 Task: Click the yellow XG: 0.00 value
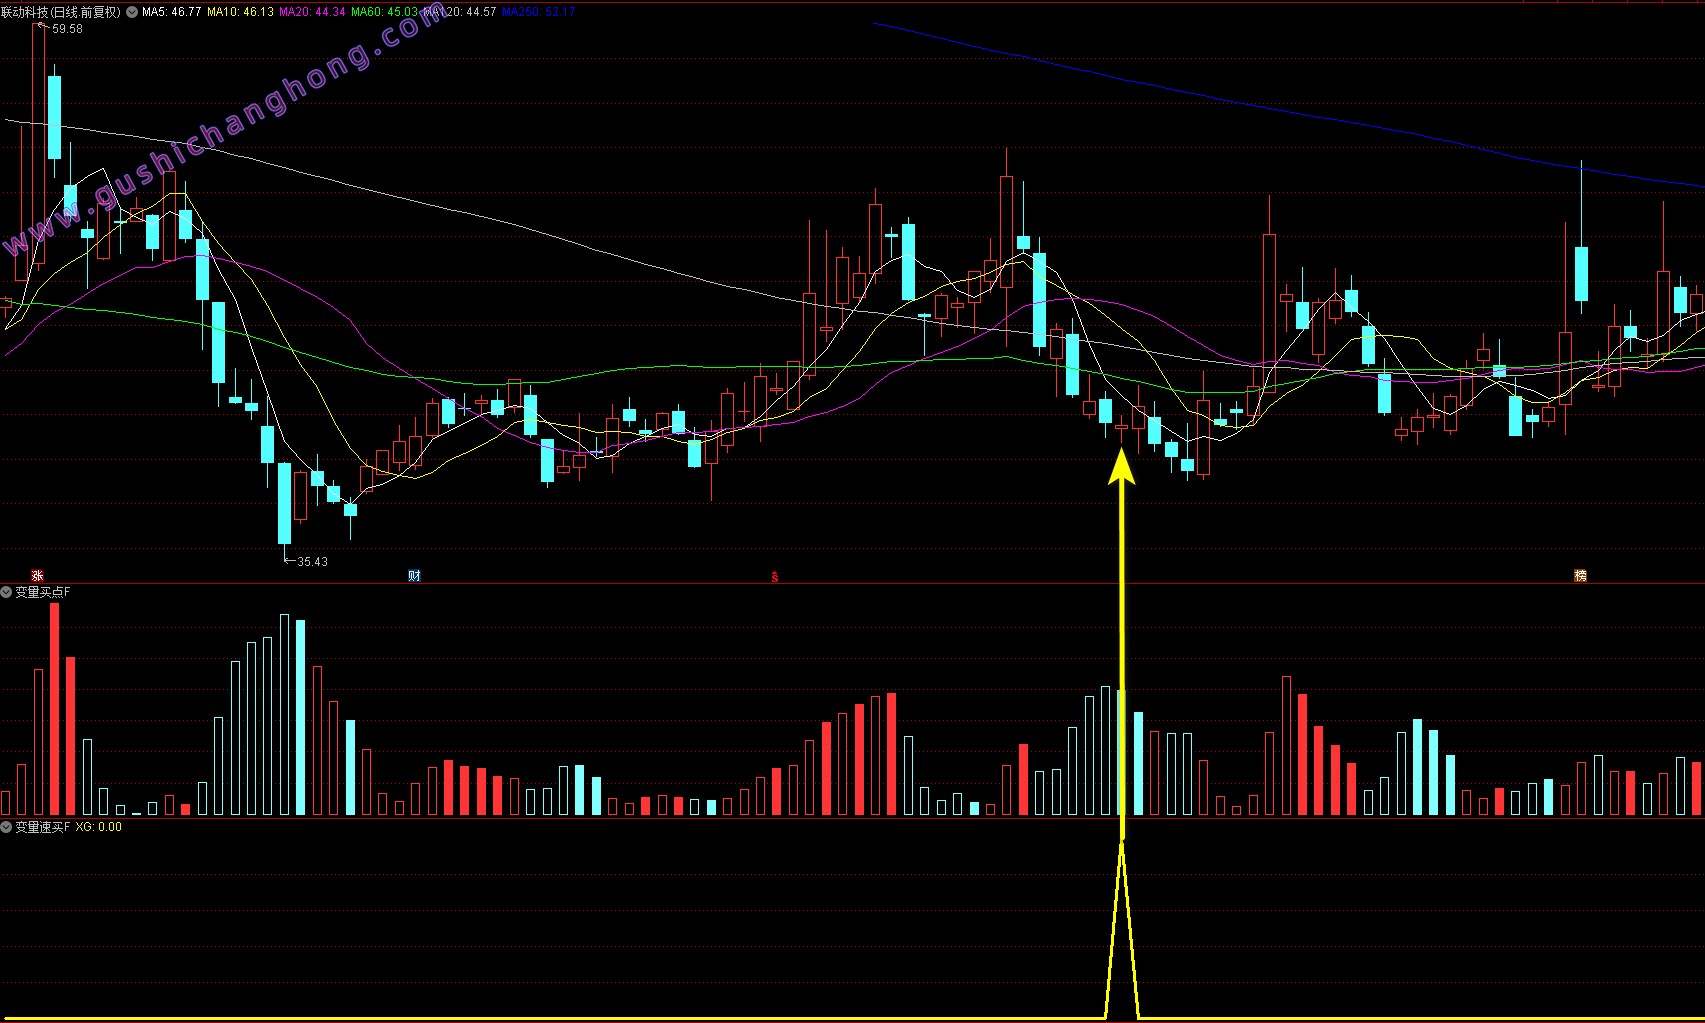pyautogui.click(x=98, y=827)
